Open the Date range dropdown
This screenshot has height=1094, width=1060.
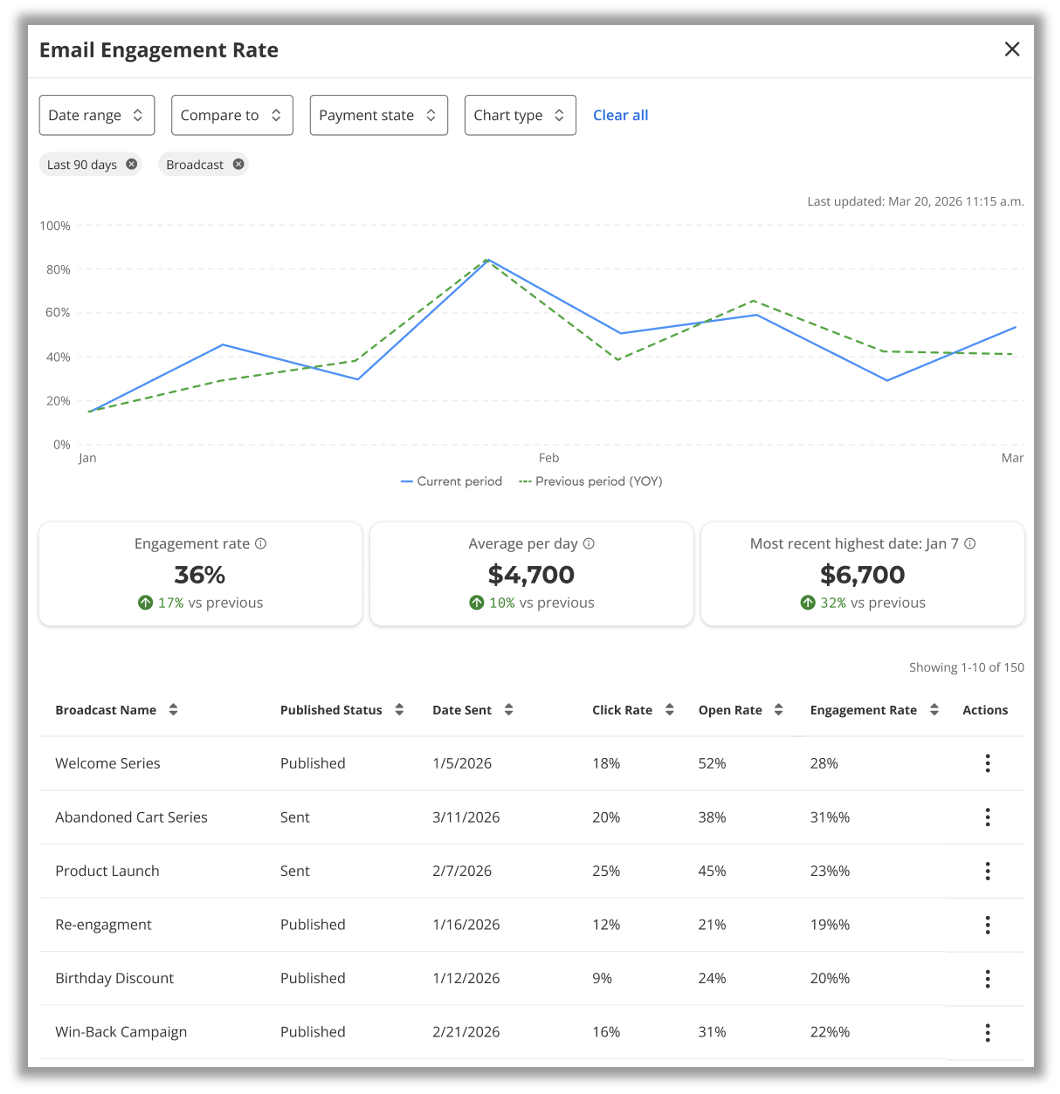(x=97, y=116)
